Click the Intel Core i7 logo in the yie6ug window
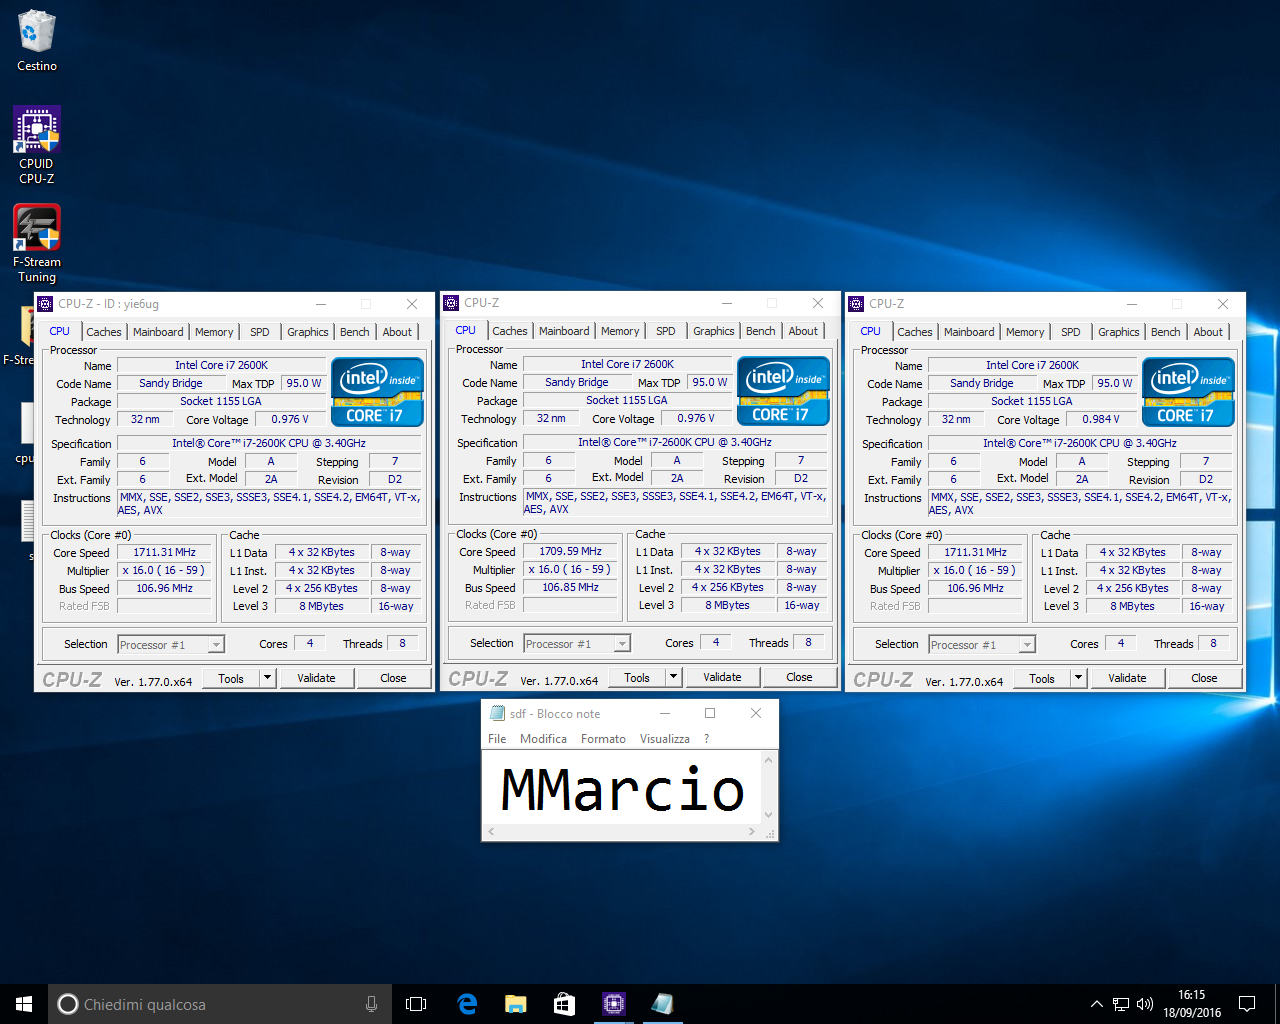The width and height of the screenshot is (1280, 1024). 378,392
